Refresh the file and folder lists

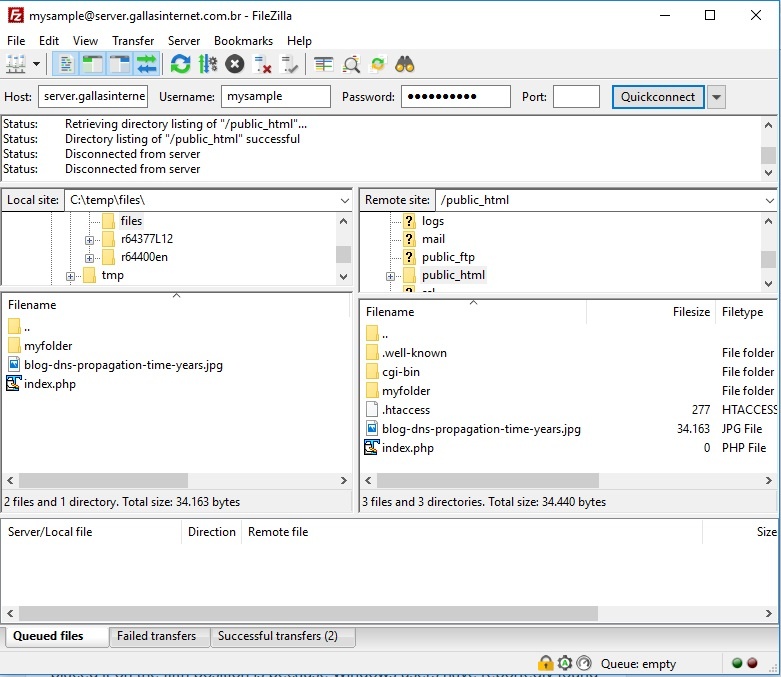(180, 64)
